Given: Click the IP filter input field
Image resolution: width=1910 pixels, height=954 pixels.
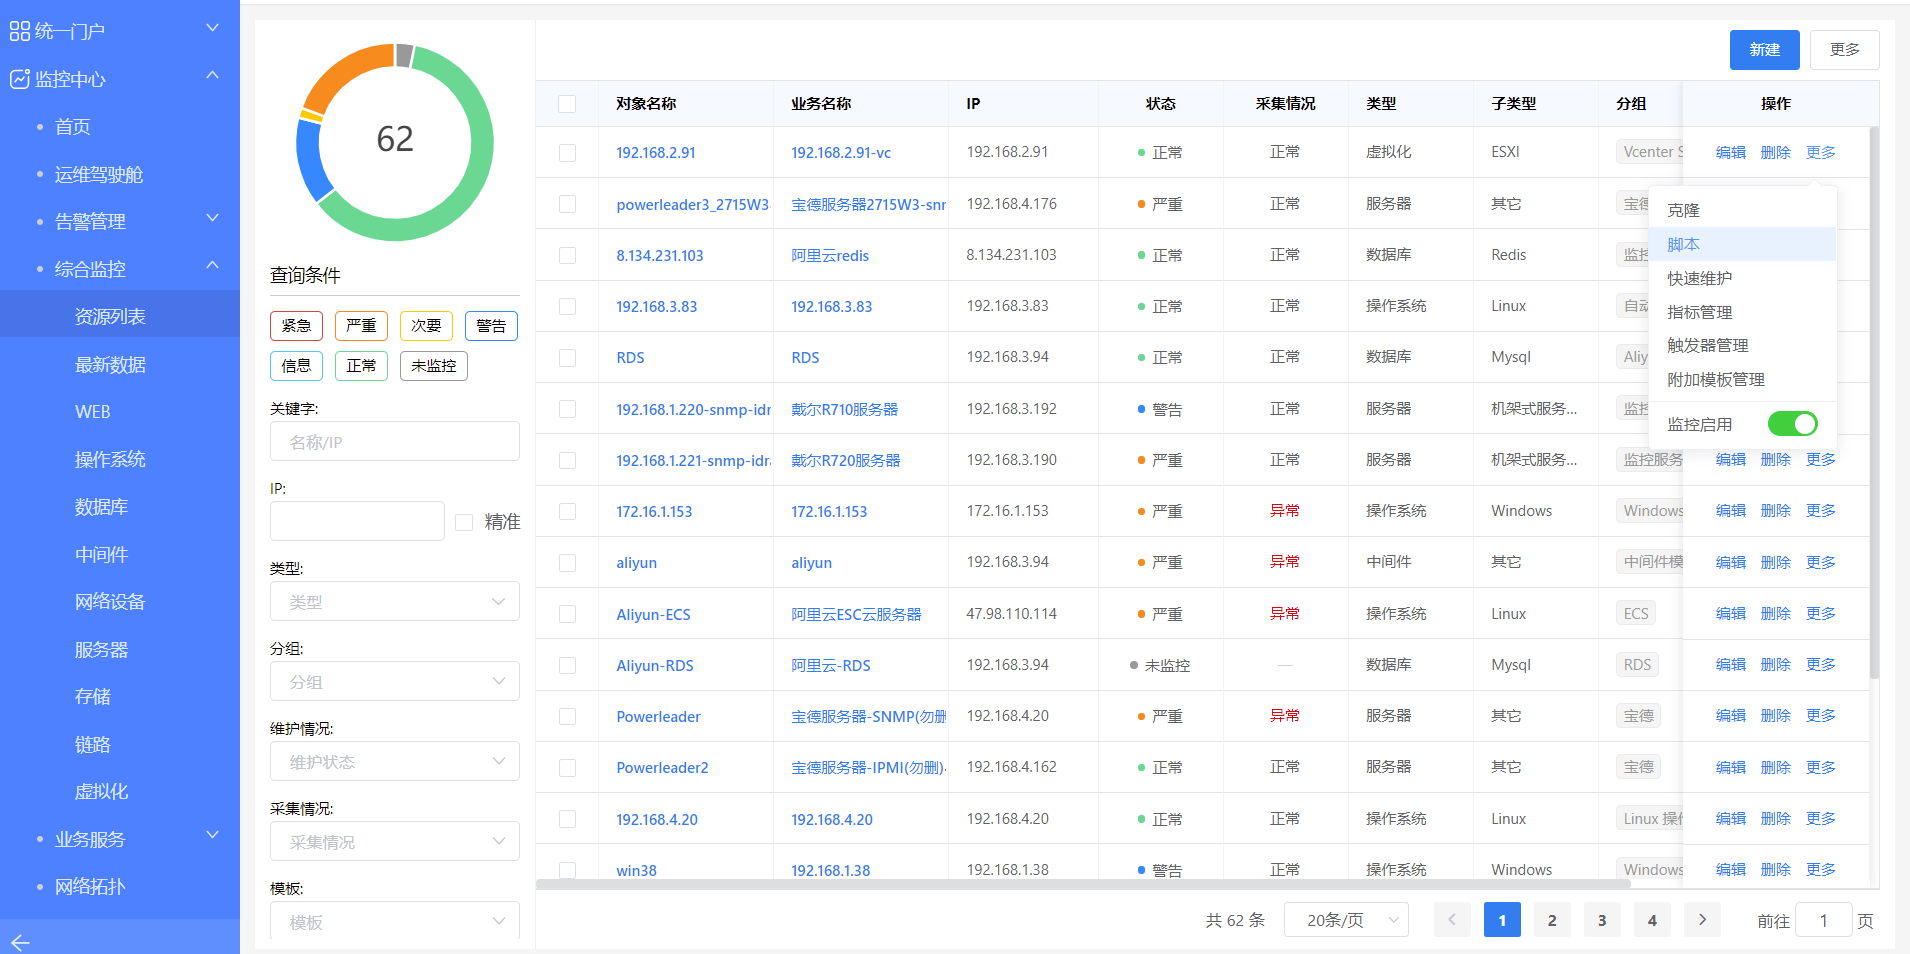Looking at the screenshot, I should tap(357, 522).
